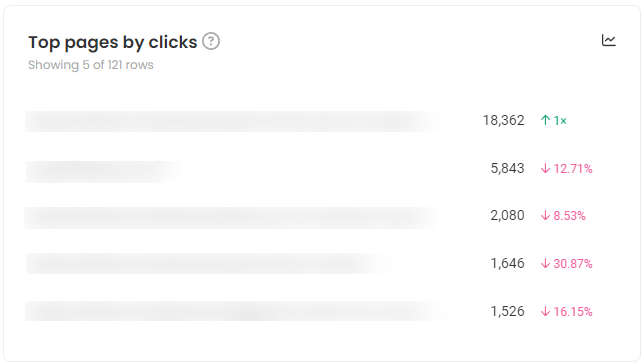Click the Showing 5 of 121 rows text
Viewport: 644px width, 364px height.
click(91, 65)
